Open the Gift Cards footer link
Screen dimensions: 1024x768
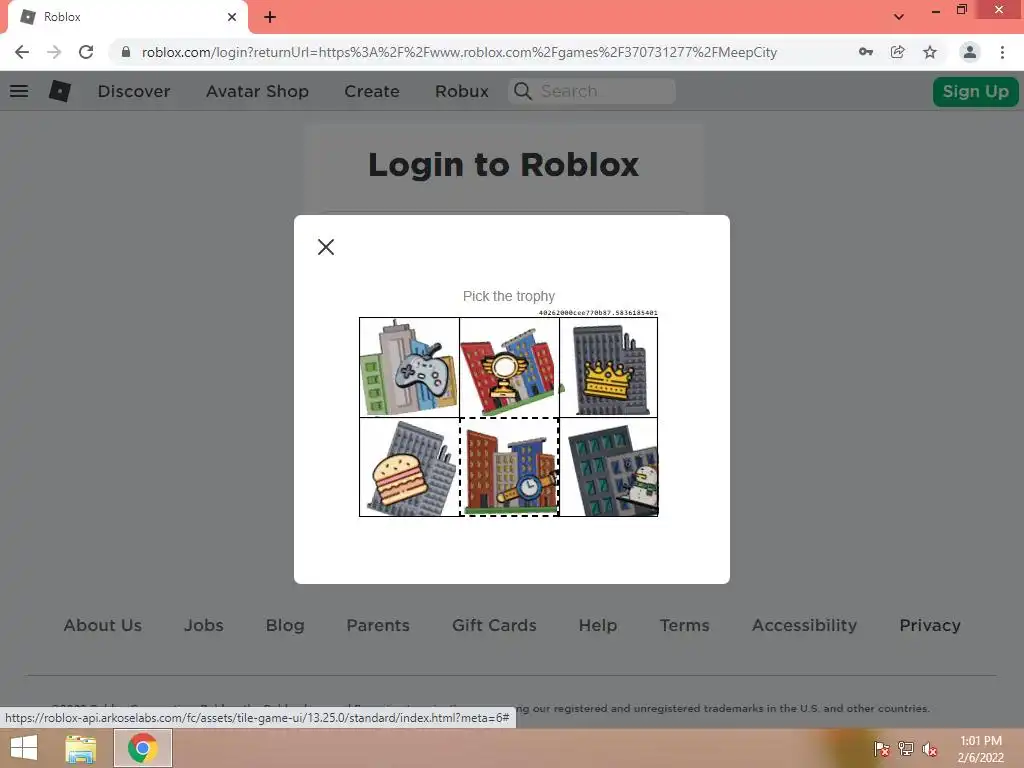pos(494,625)
